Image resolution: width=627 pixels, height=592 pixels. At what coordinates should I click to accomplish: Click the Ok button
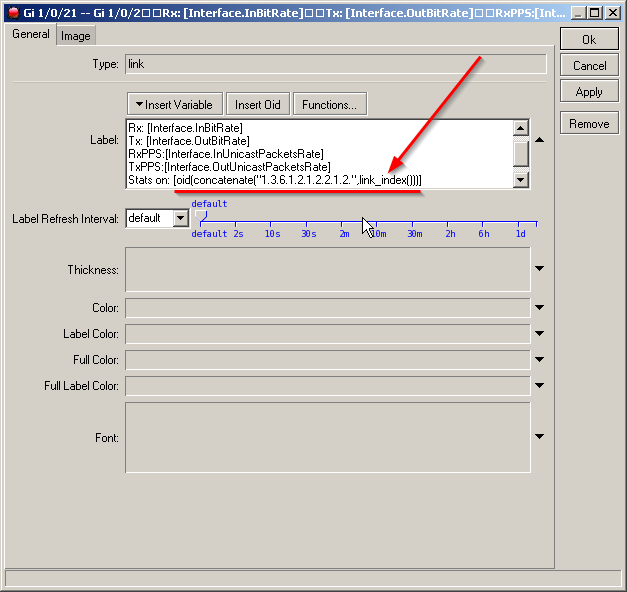[589, 39]
